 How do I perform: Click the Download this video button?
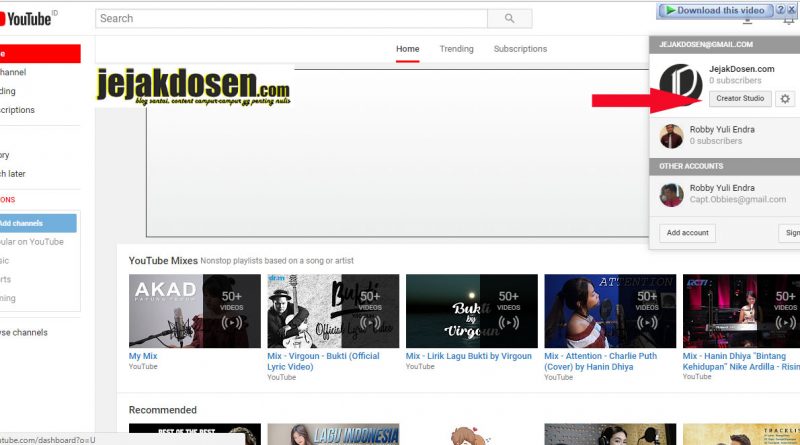[x=716, y=10]
